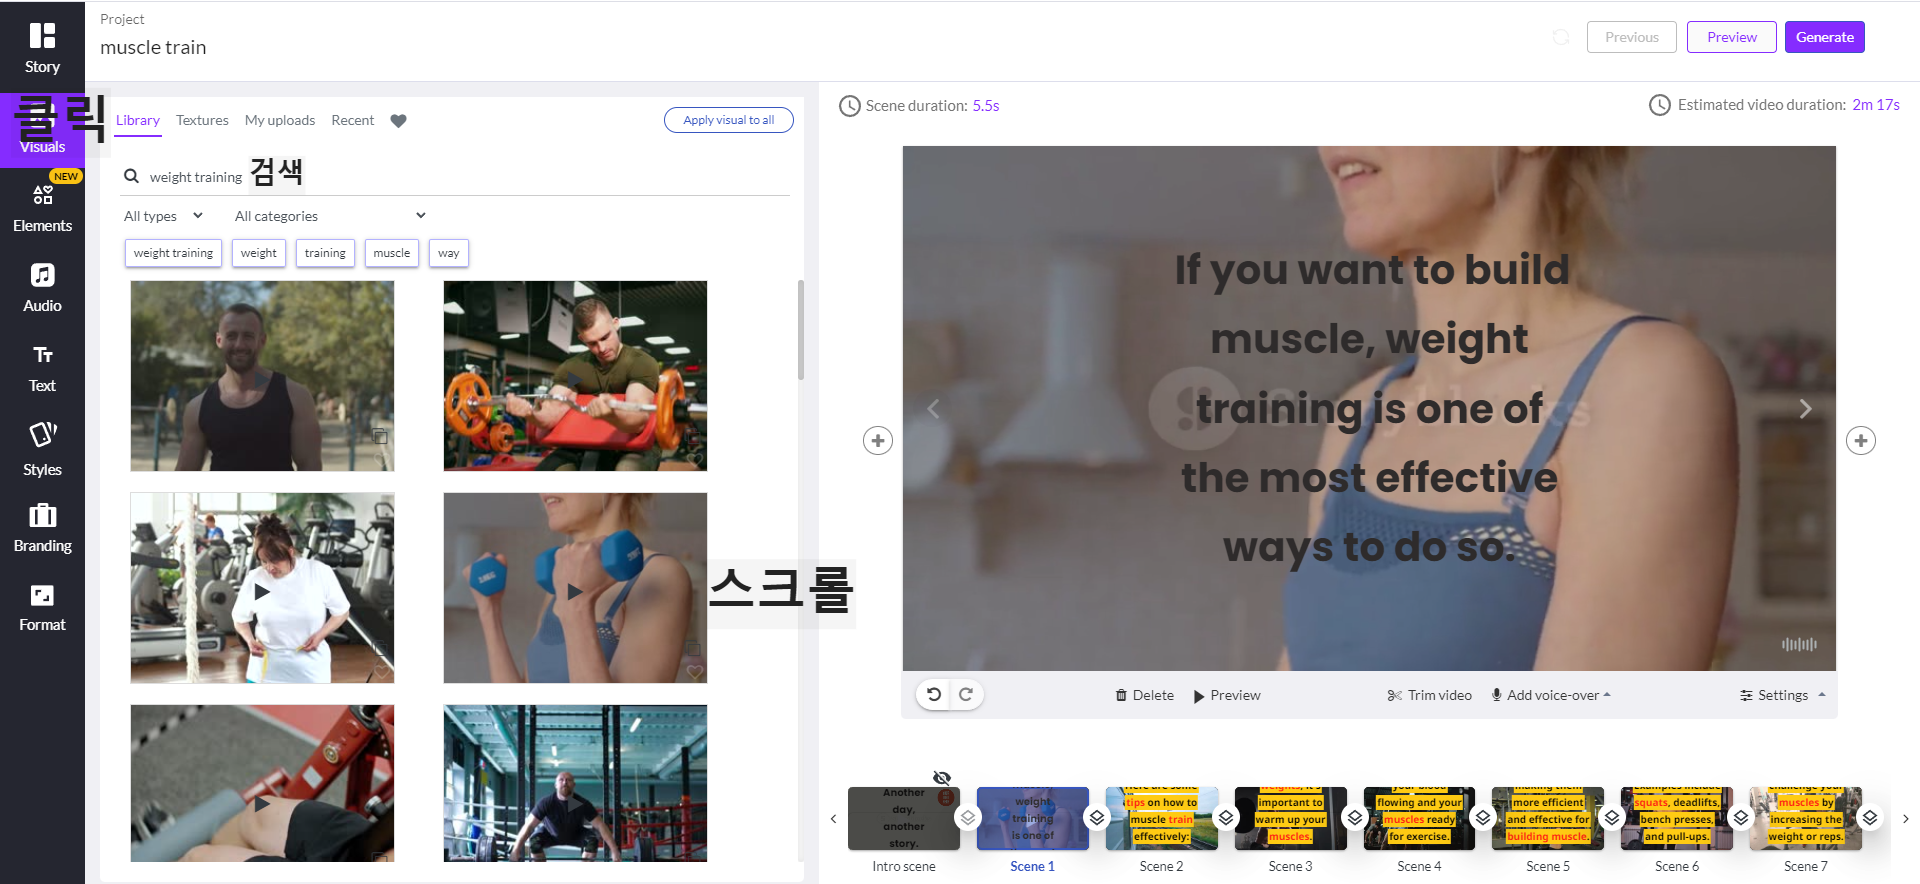This screenshot has height=884, width=1920.
Task: Select woman measuring waist gym video
Action: pyautogui.click(x=262, y=588)
